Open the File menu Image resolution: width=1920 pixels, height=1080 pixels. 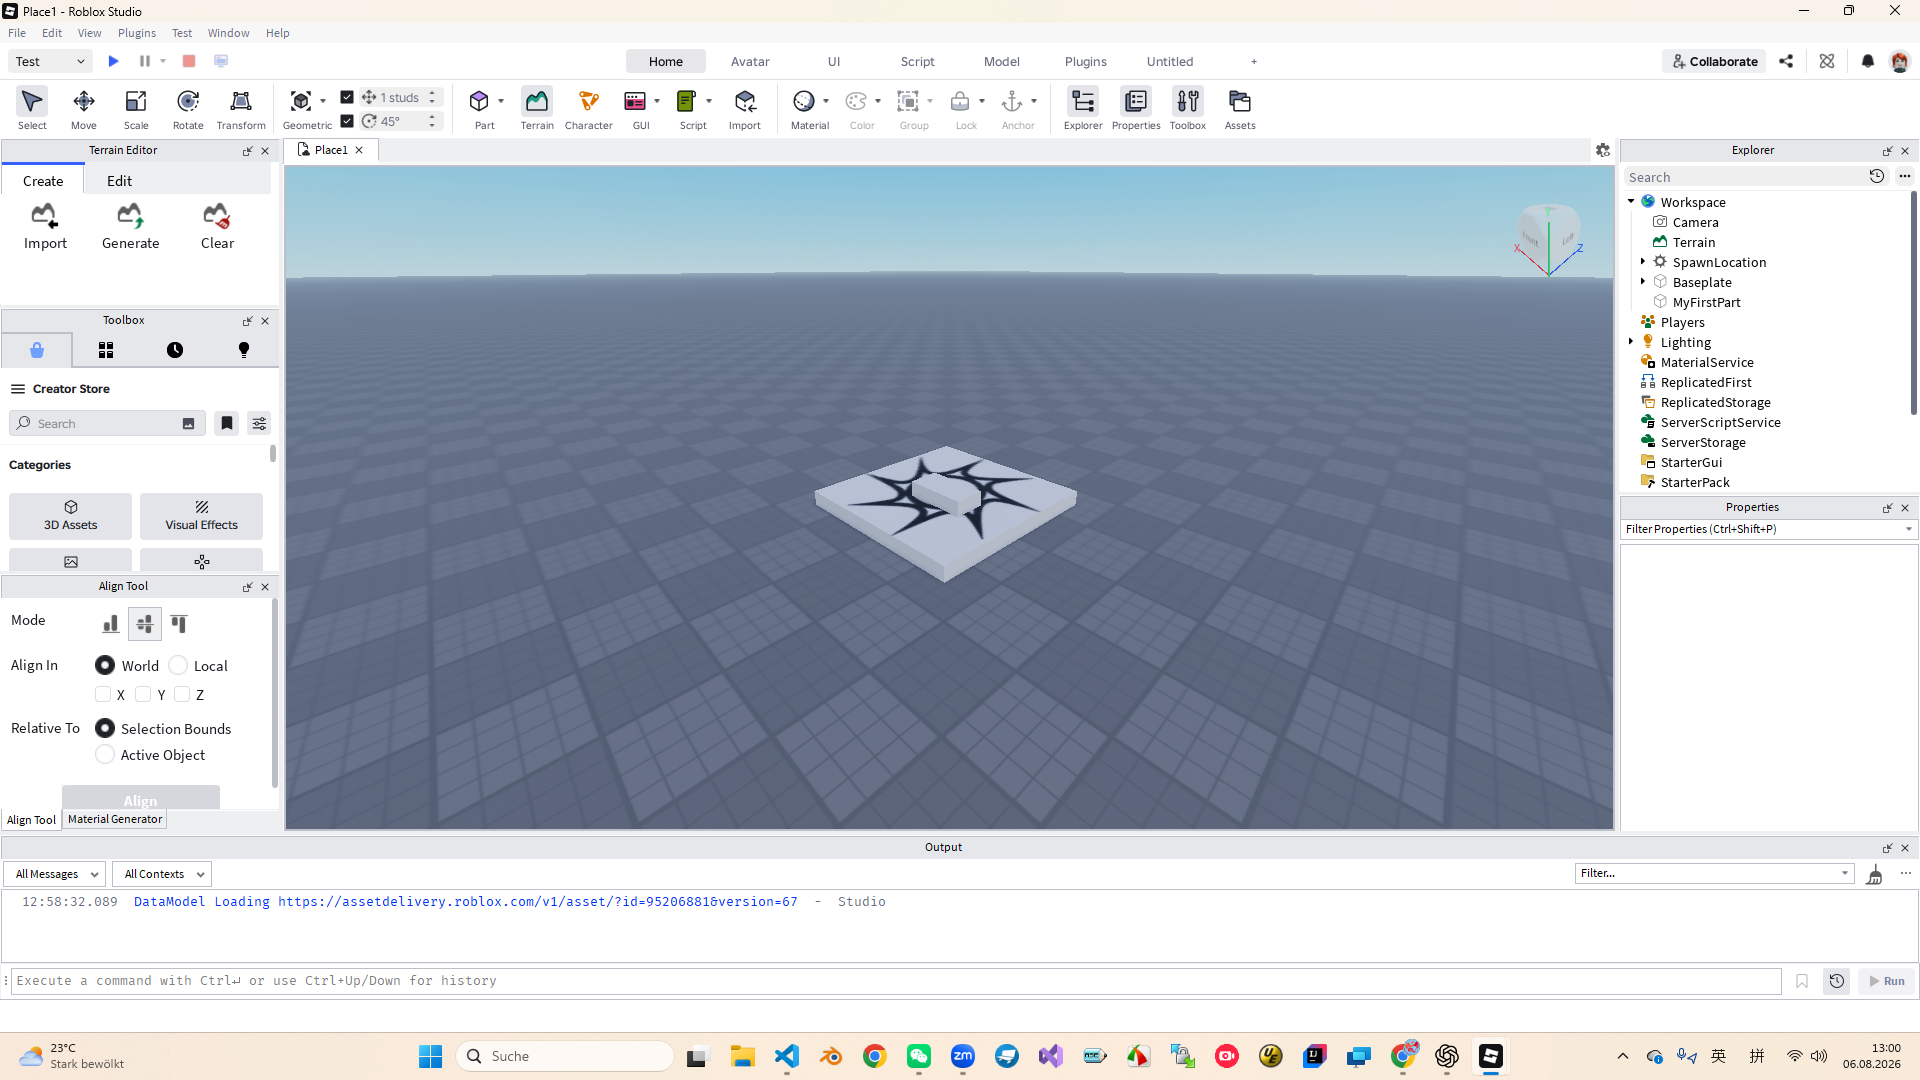coord(17,33)
